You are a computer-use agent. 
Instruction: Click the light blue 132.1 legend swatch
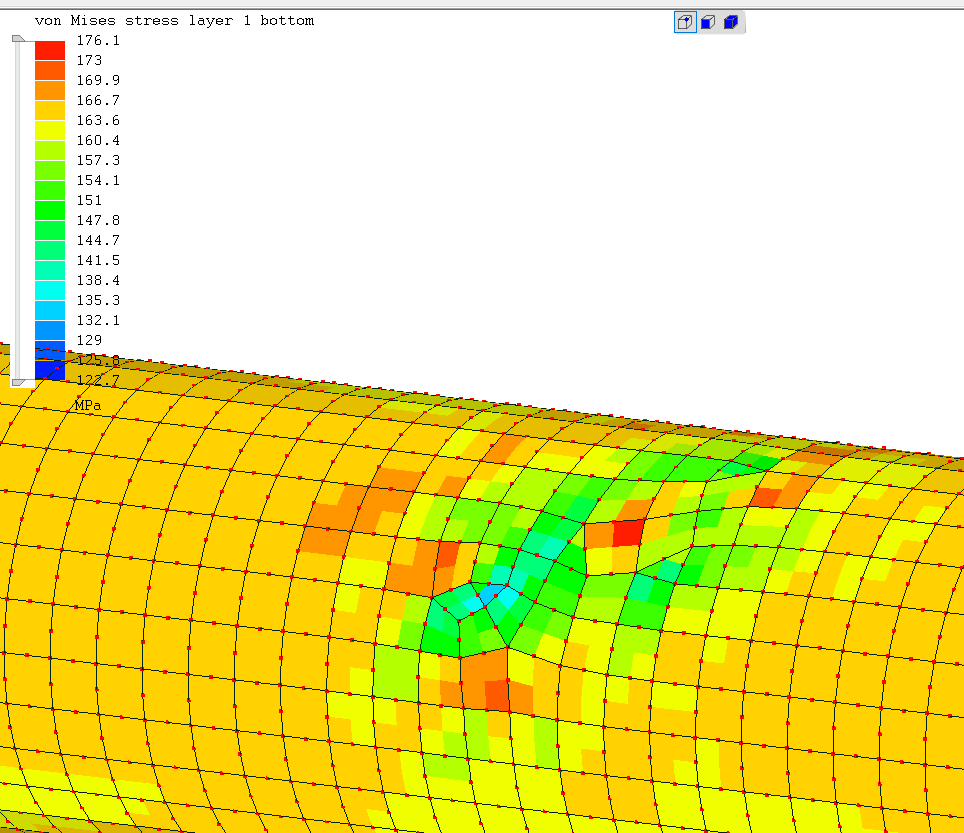coord(50,330)
